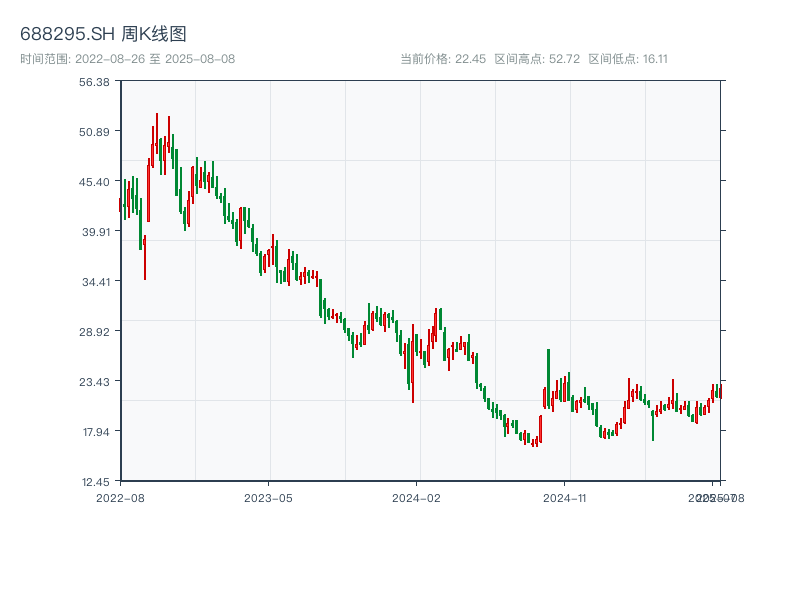This screenshot has height=600, width=800.
Task: Select the 45.40 y-axis tick label
Action: click(x=94, y=182)
